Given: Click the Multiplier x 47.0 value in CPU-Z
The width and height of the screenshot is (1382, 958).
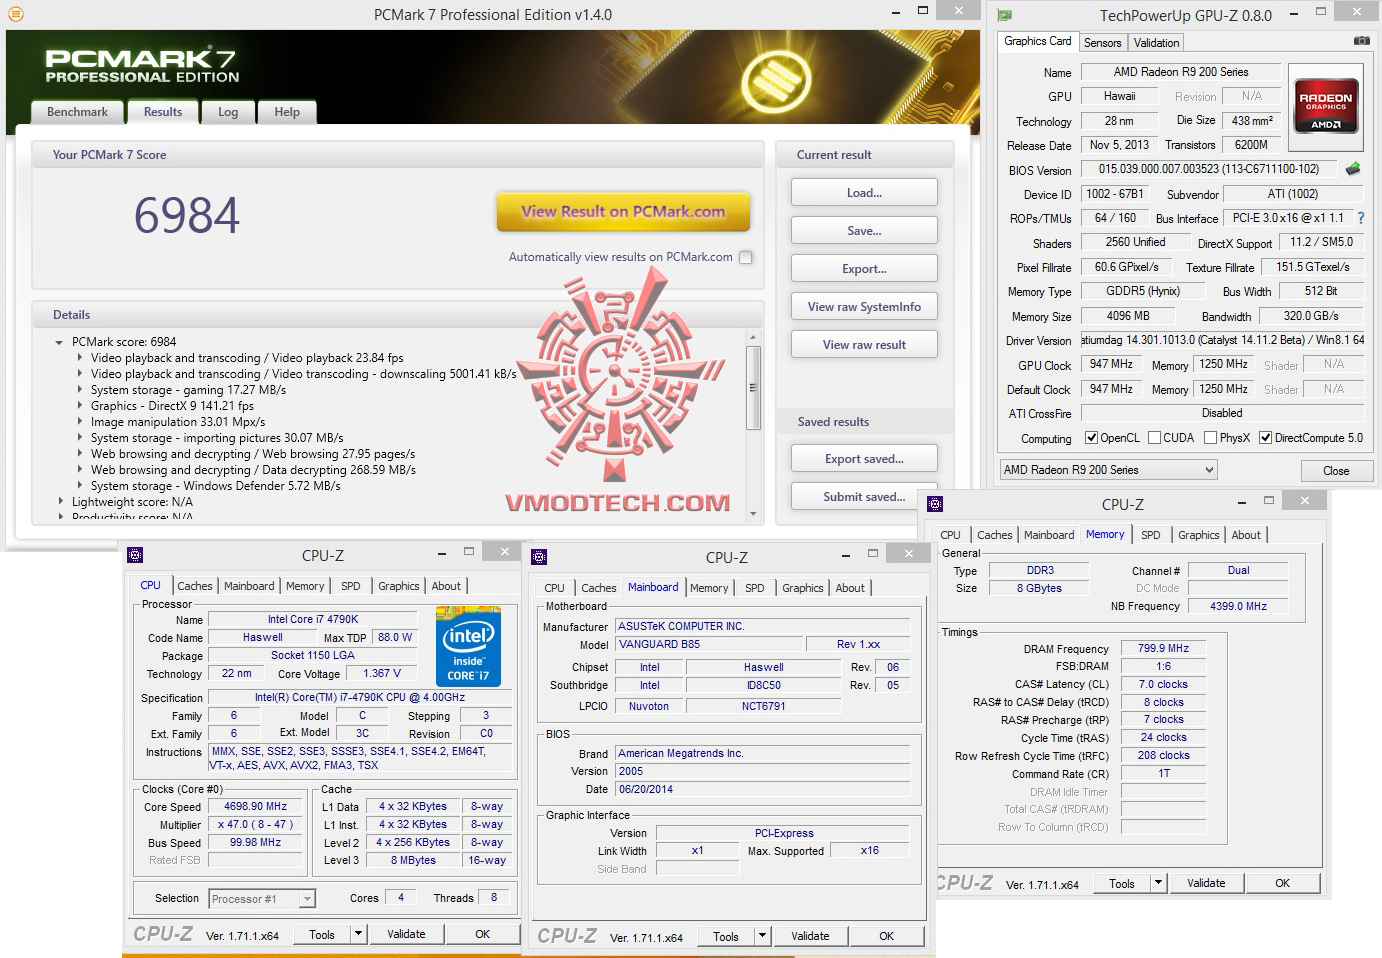Looking at the screenshot, I should (x=255, y=824).
